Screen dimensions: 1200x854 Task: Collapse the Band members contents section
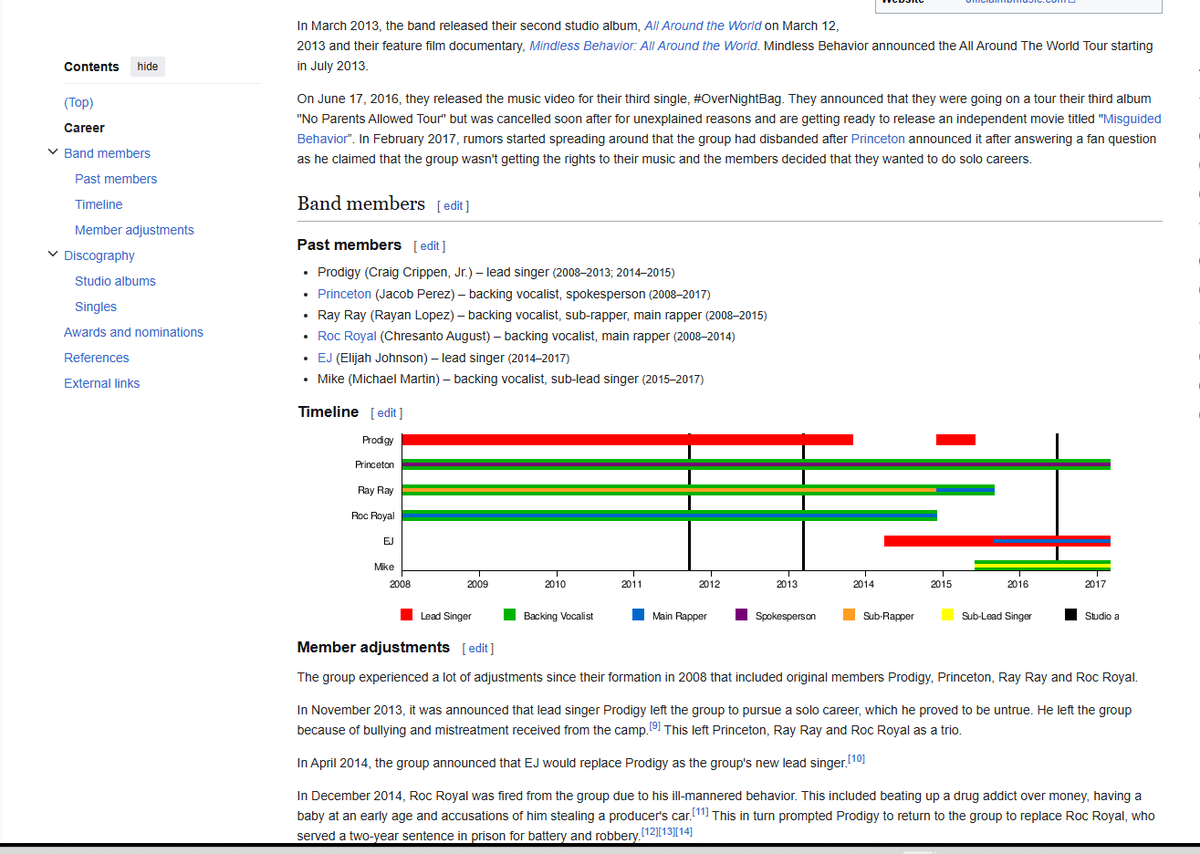(x=52, y=153)
